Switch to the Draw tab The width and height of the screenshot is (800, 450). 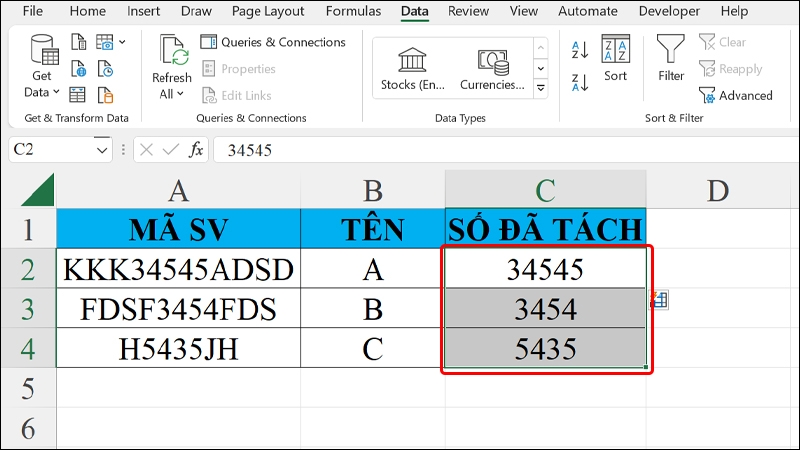pos(196,11)
